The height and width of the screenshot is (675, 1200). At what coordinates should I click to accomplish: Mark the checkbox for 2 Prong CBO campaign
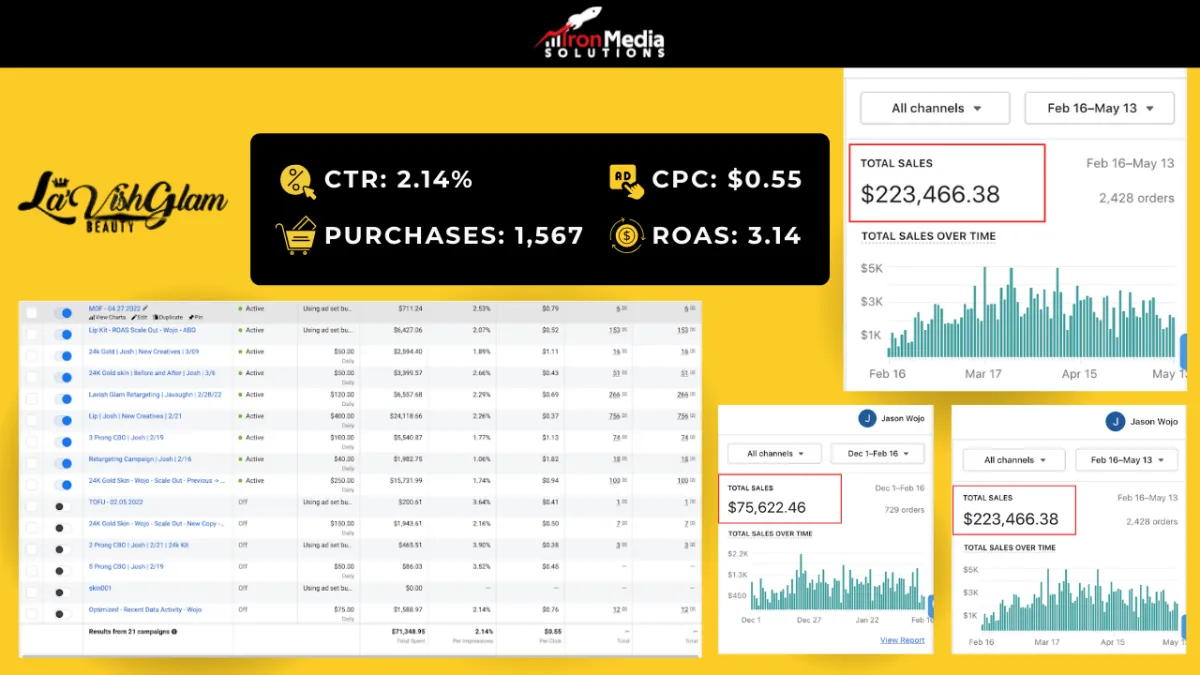[x=32, y=549]
